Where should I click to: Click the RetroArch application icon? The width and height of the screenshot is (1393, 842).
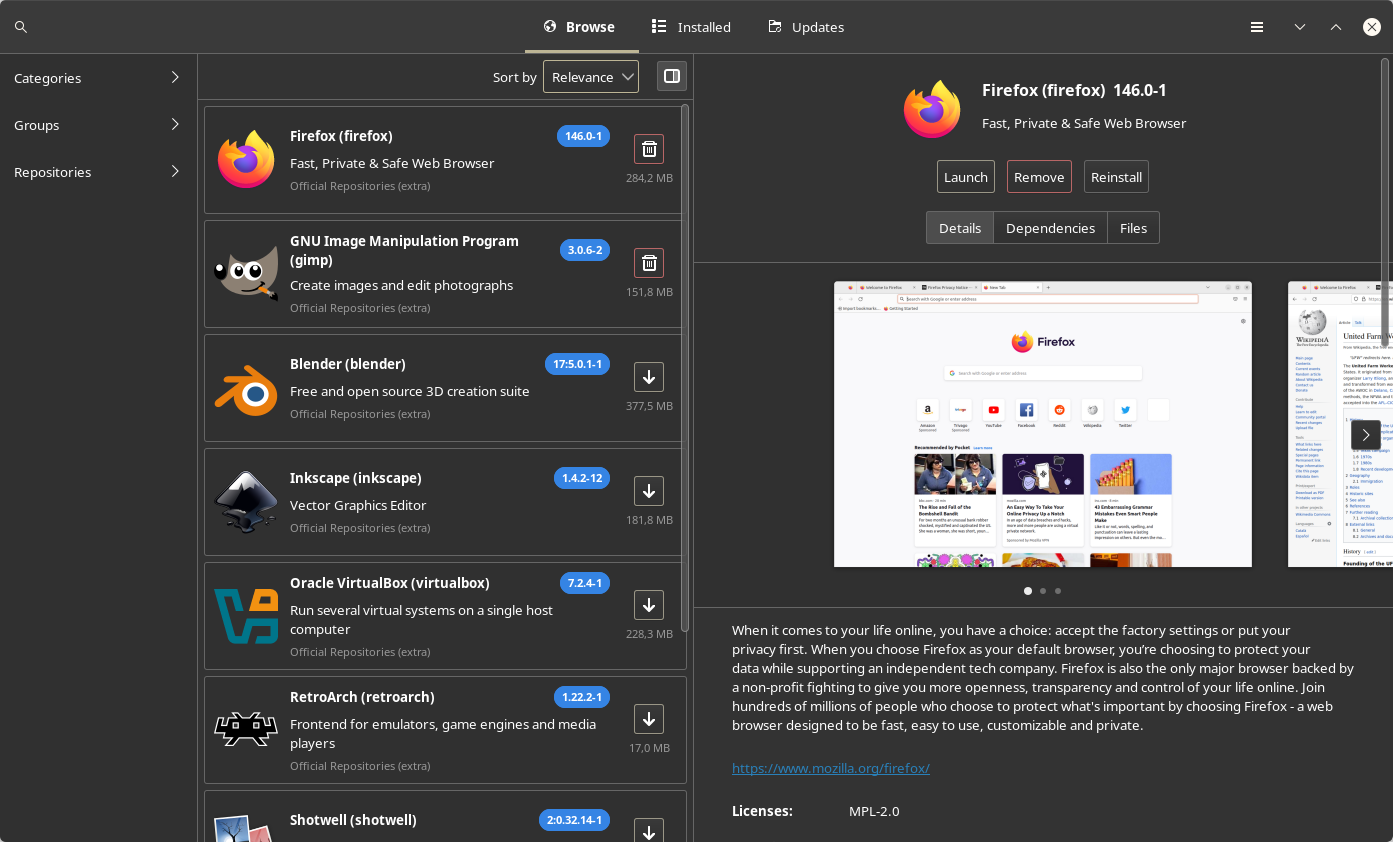click(x=245, y=730)
